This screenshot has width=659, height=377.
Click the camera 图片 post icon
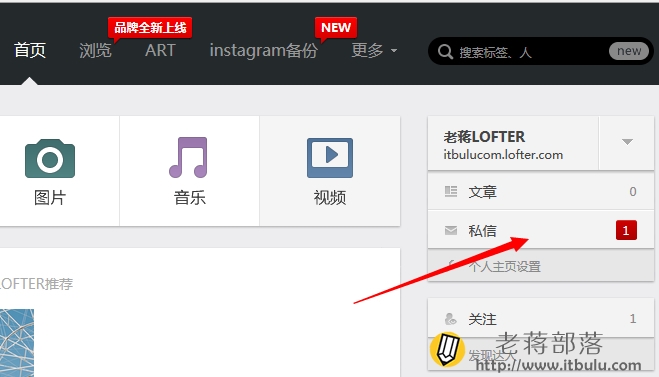(50, 159)
